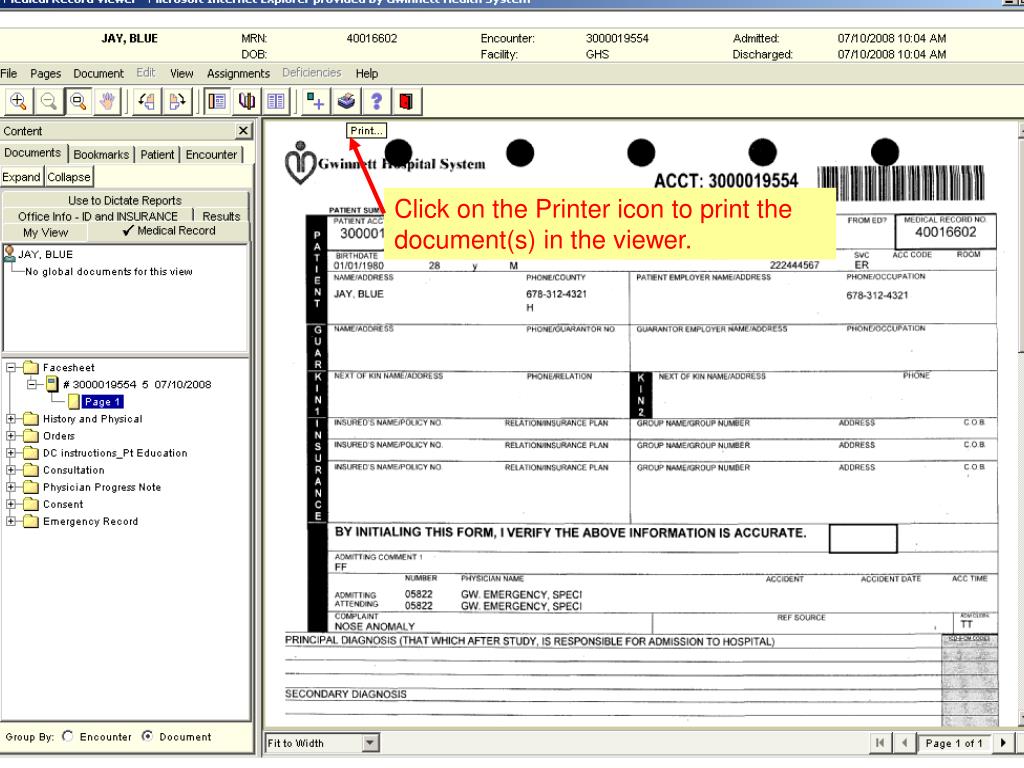Expand the Consent folder
Screen dimensions: 1024x768
11,504
